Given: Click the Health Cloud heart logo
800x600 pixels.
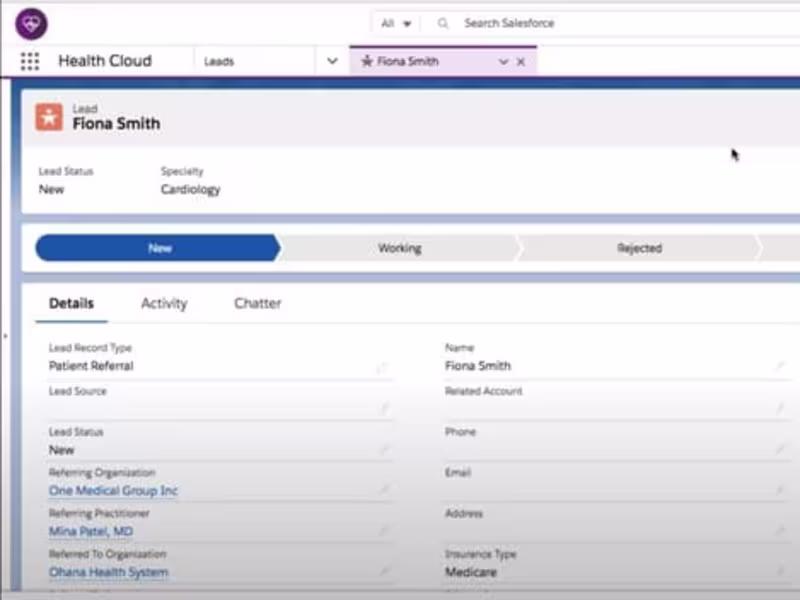Looking at the screenshot, I should [31, 22].
